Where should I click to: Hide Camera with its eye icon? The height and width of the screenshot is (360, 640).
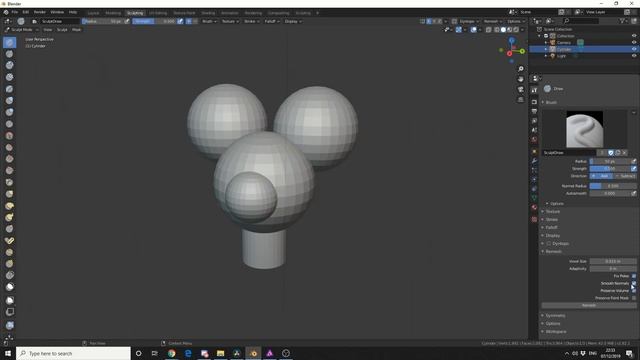pos(634,42)
